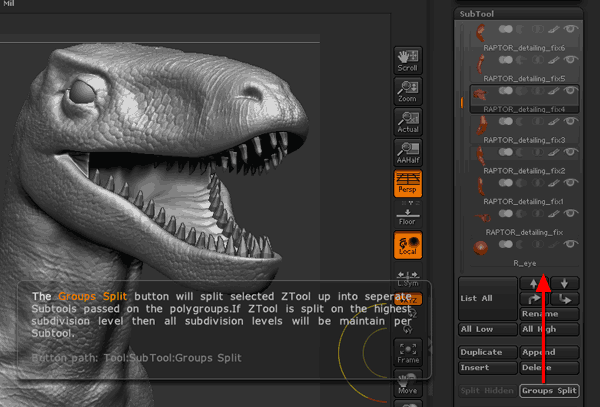This screenshot has height=407, width=600.
Task: Hide the RAPTOR_detailing_fix3 subtool
Action: point(571,121)
